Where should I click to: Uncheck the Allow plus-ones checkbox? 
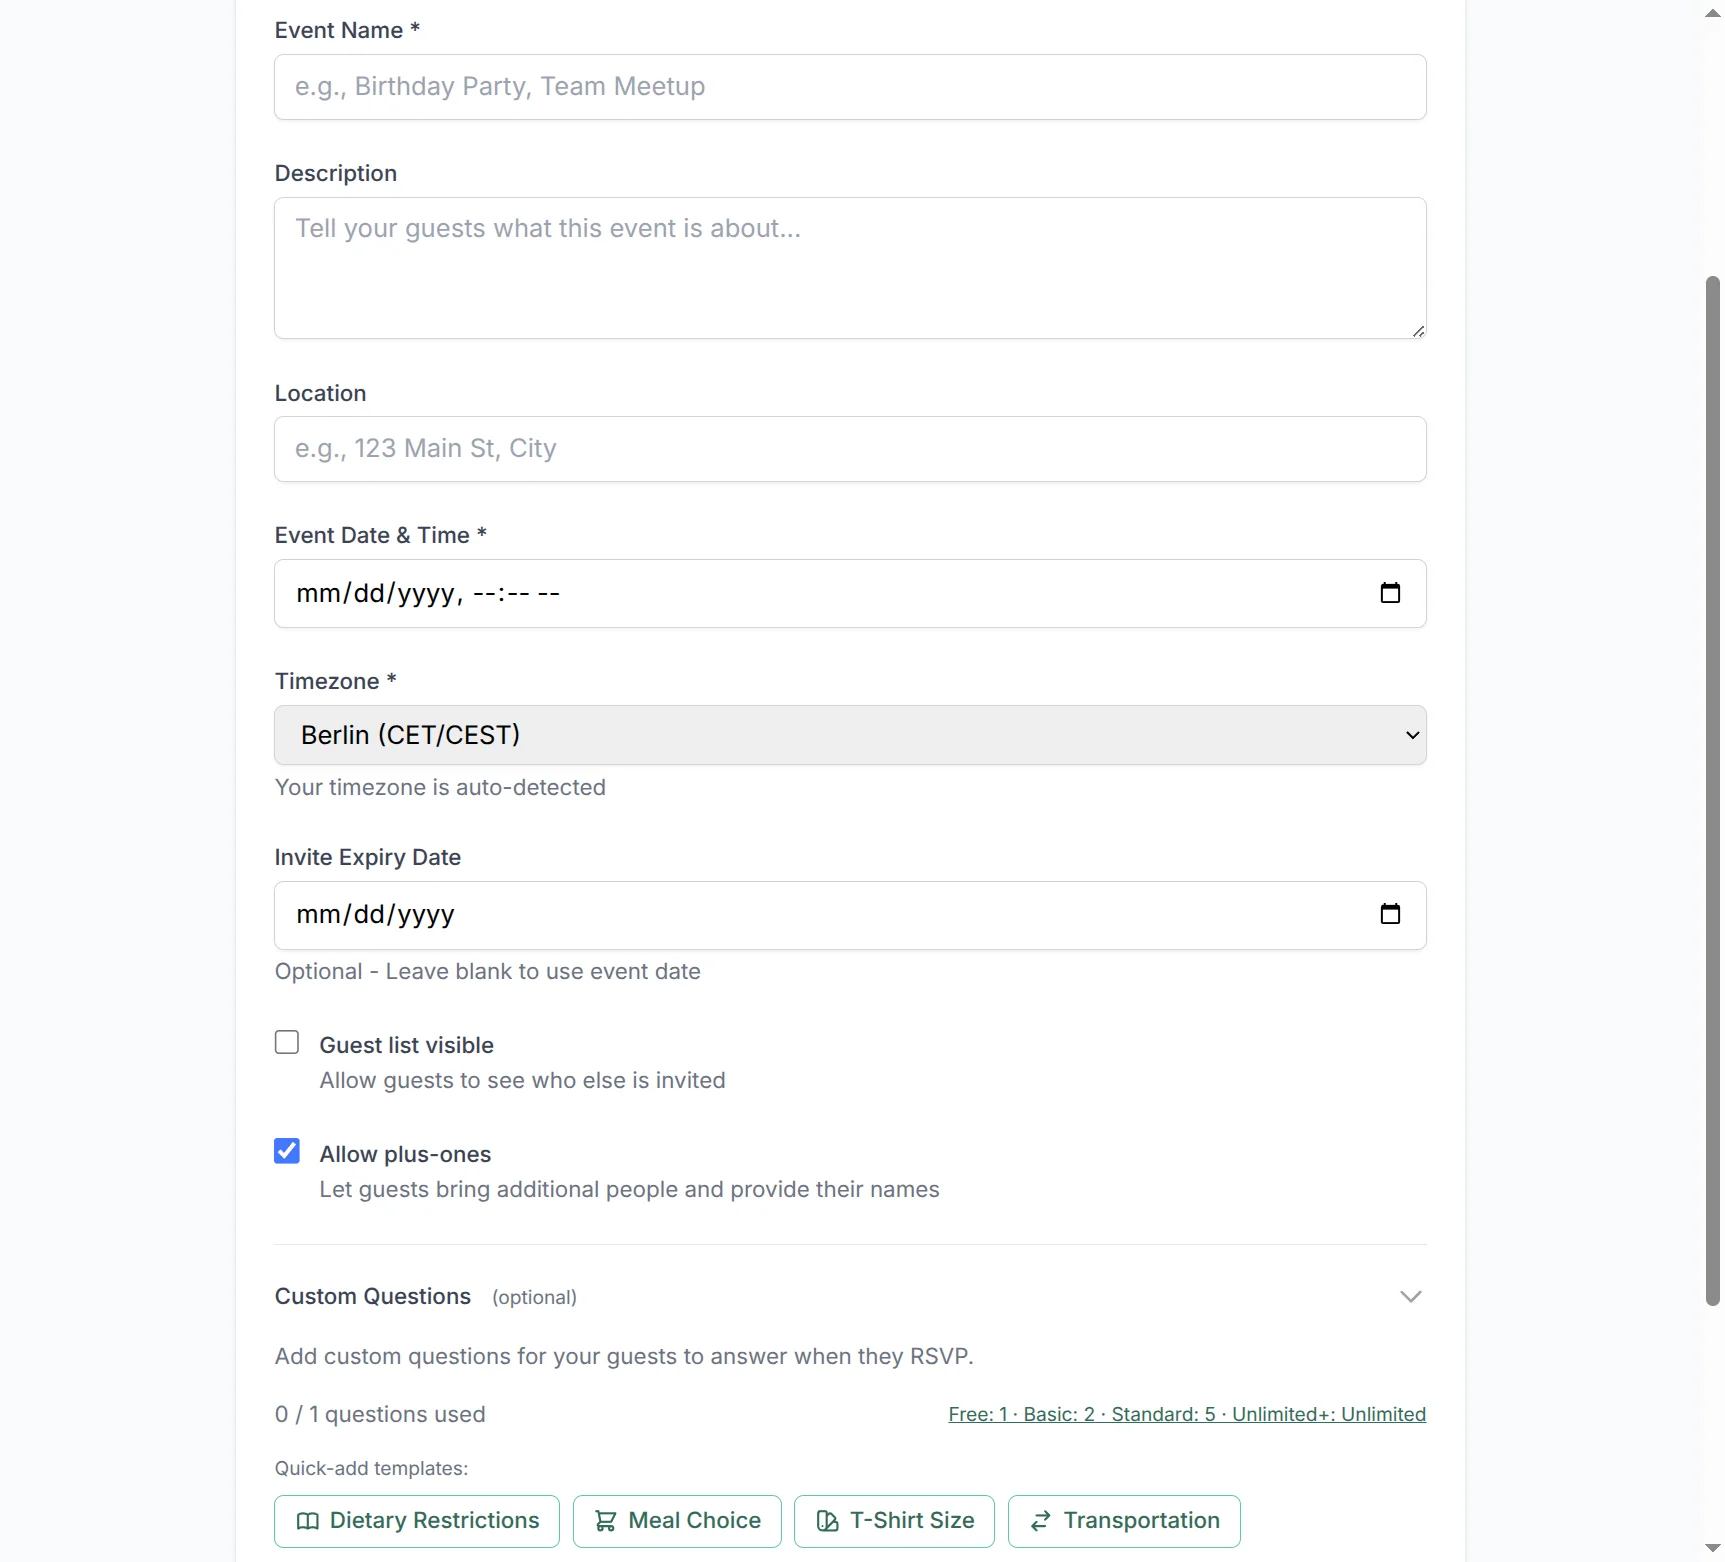click(287, 1151)
